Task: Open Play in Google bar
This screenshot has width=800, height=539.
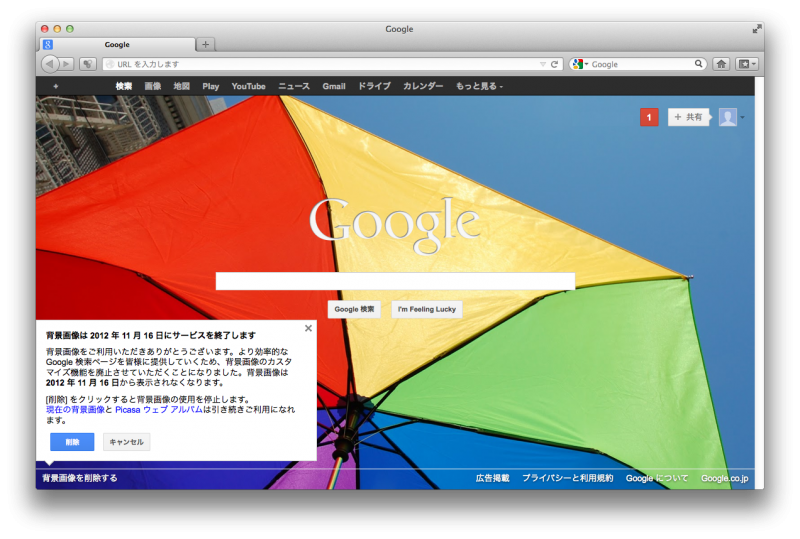Action: [x=211, y=86]
